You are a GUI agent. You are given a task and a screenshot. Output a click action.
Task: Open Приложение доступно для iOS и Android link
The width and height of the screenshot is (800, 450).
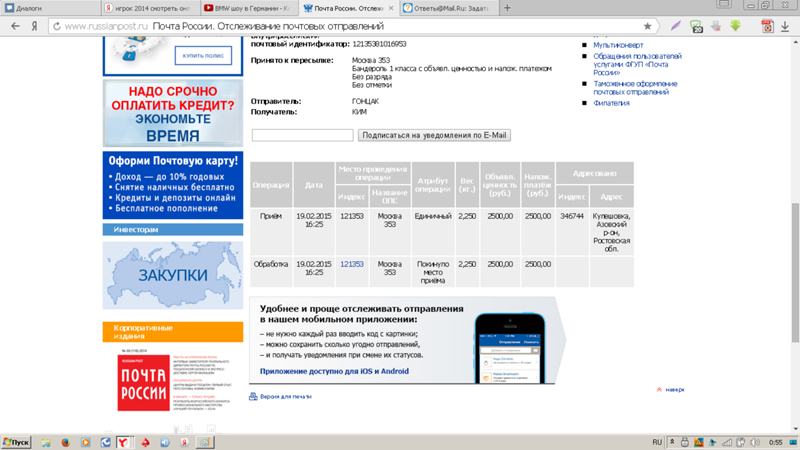(x=334, y=371)
